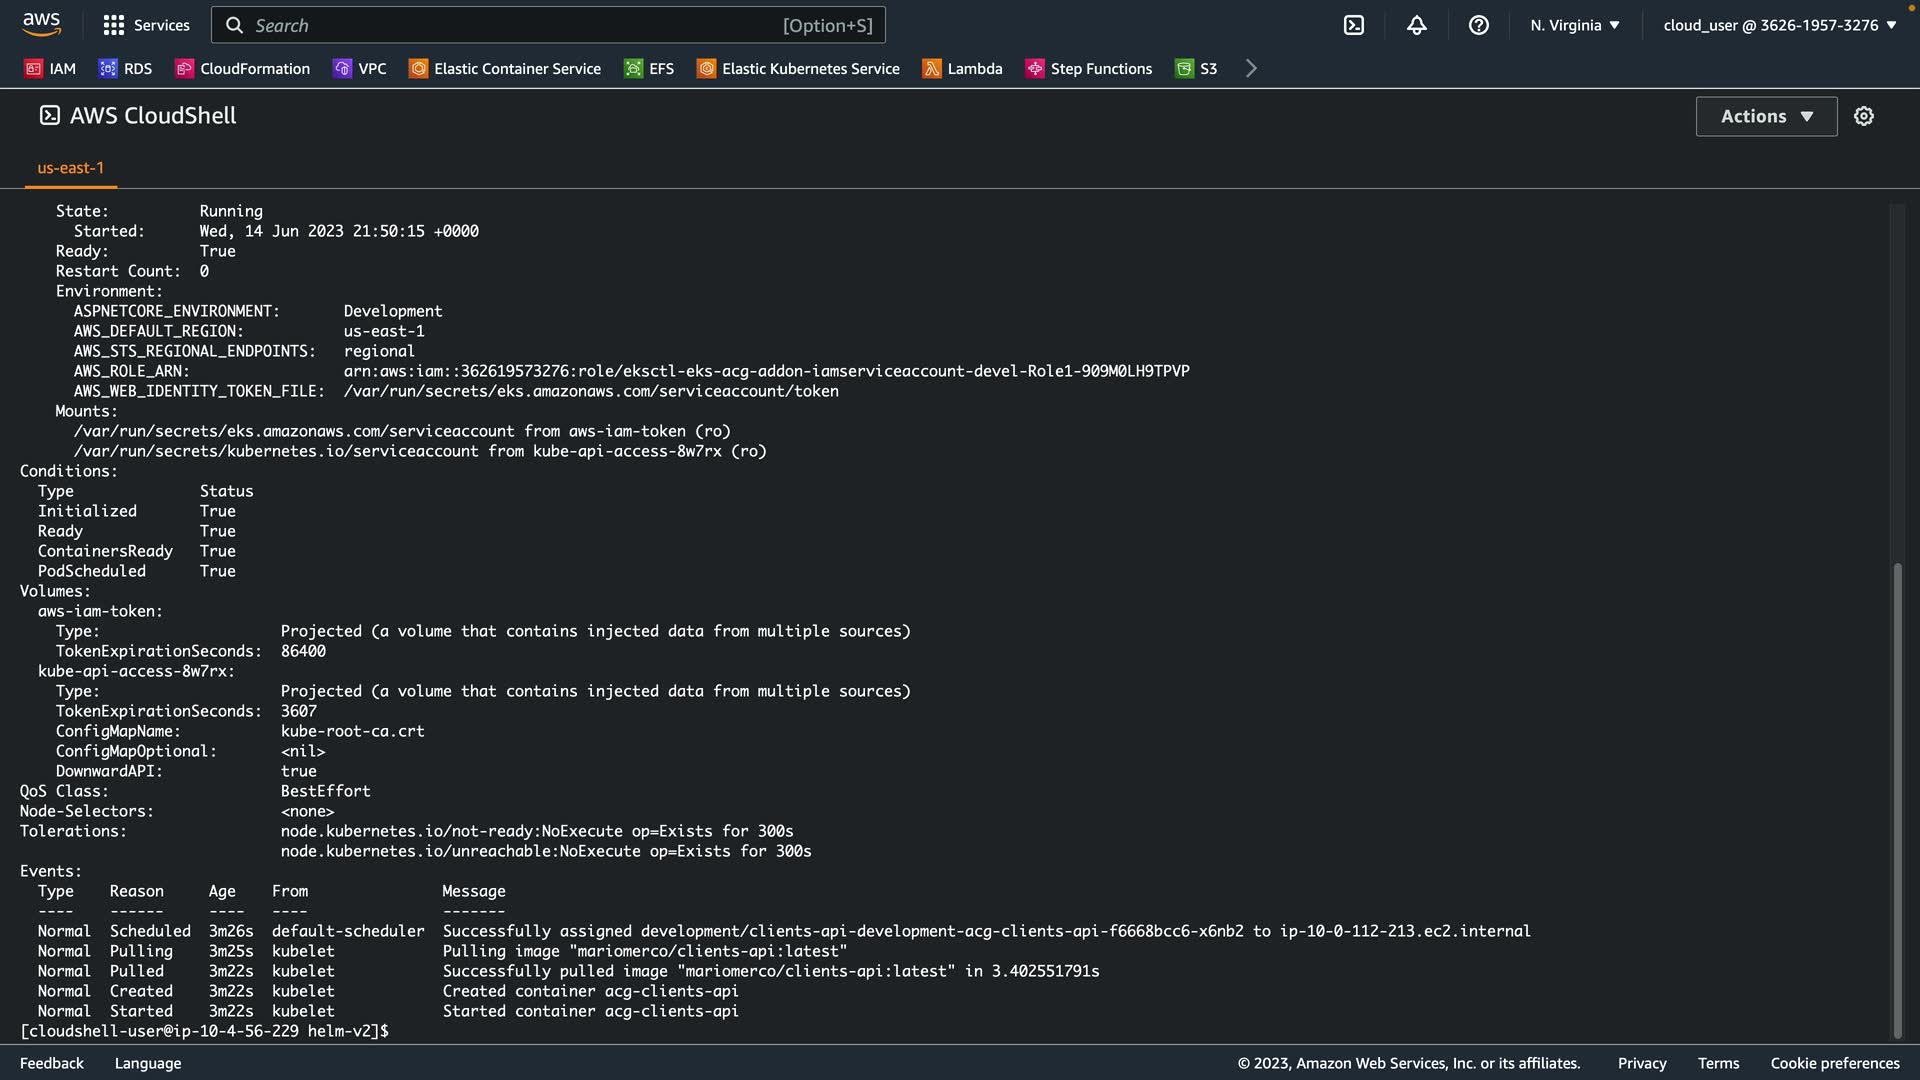
Task: Click the AWS logo home icon
Action: 41,24
